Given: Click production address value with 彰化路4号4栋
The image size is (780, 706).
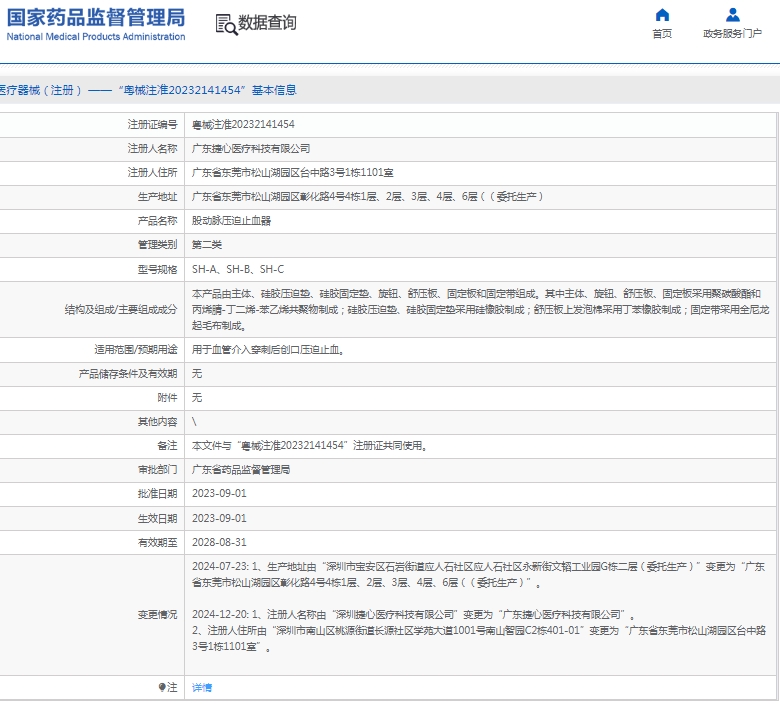Looking at the screenshot, I should pos(368,197).
